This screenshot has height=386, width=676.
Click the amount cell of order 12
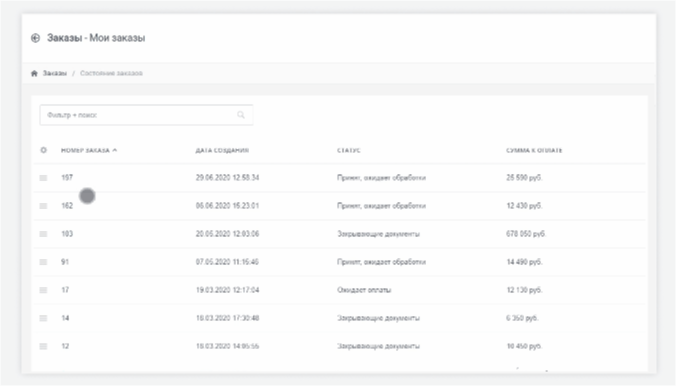click(x=524, y=346)
